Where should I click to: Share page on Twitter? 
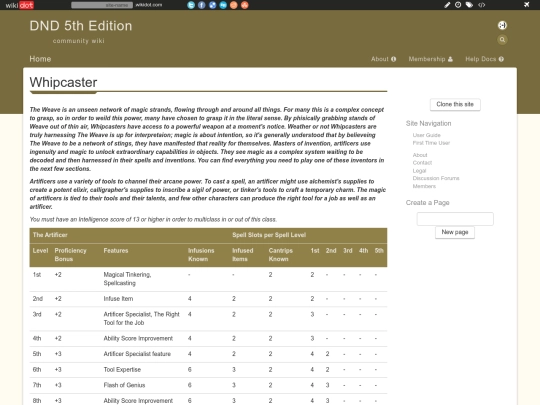pos(191,5)
